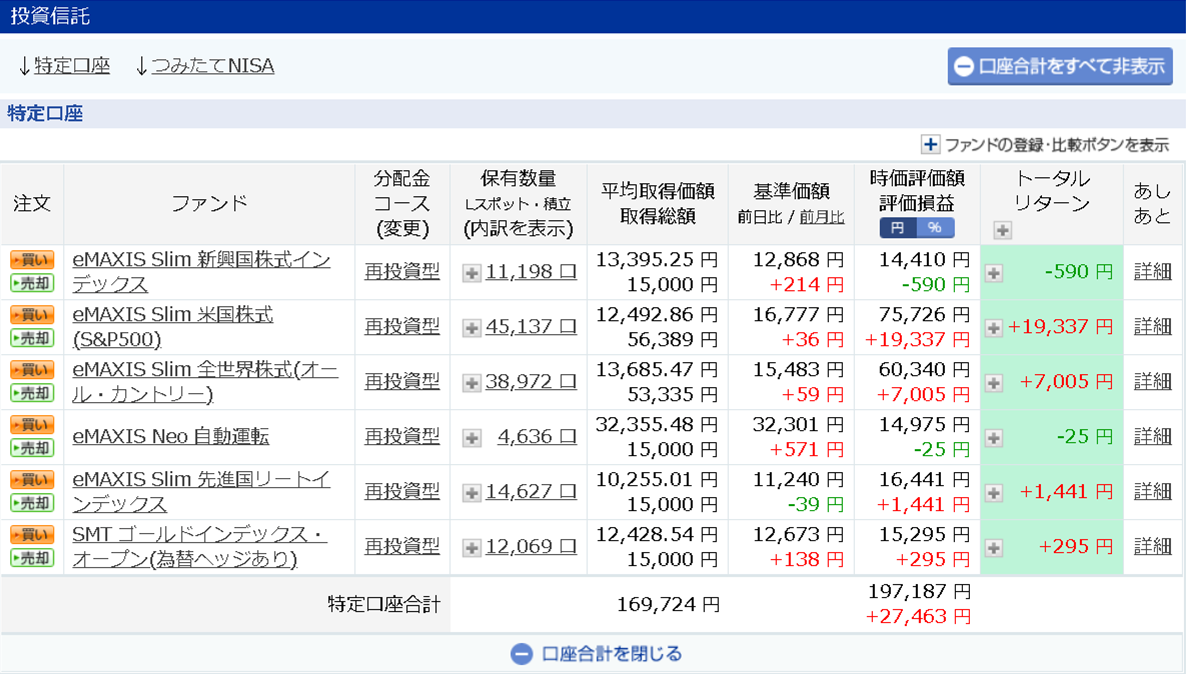Expand total return details for +19,337円 row
The height and width of the screenshot is (674, 1186).
994,328
